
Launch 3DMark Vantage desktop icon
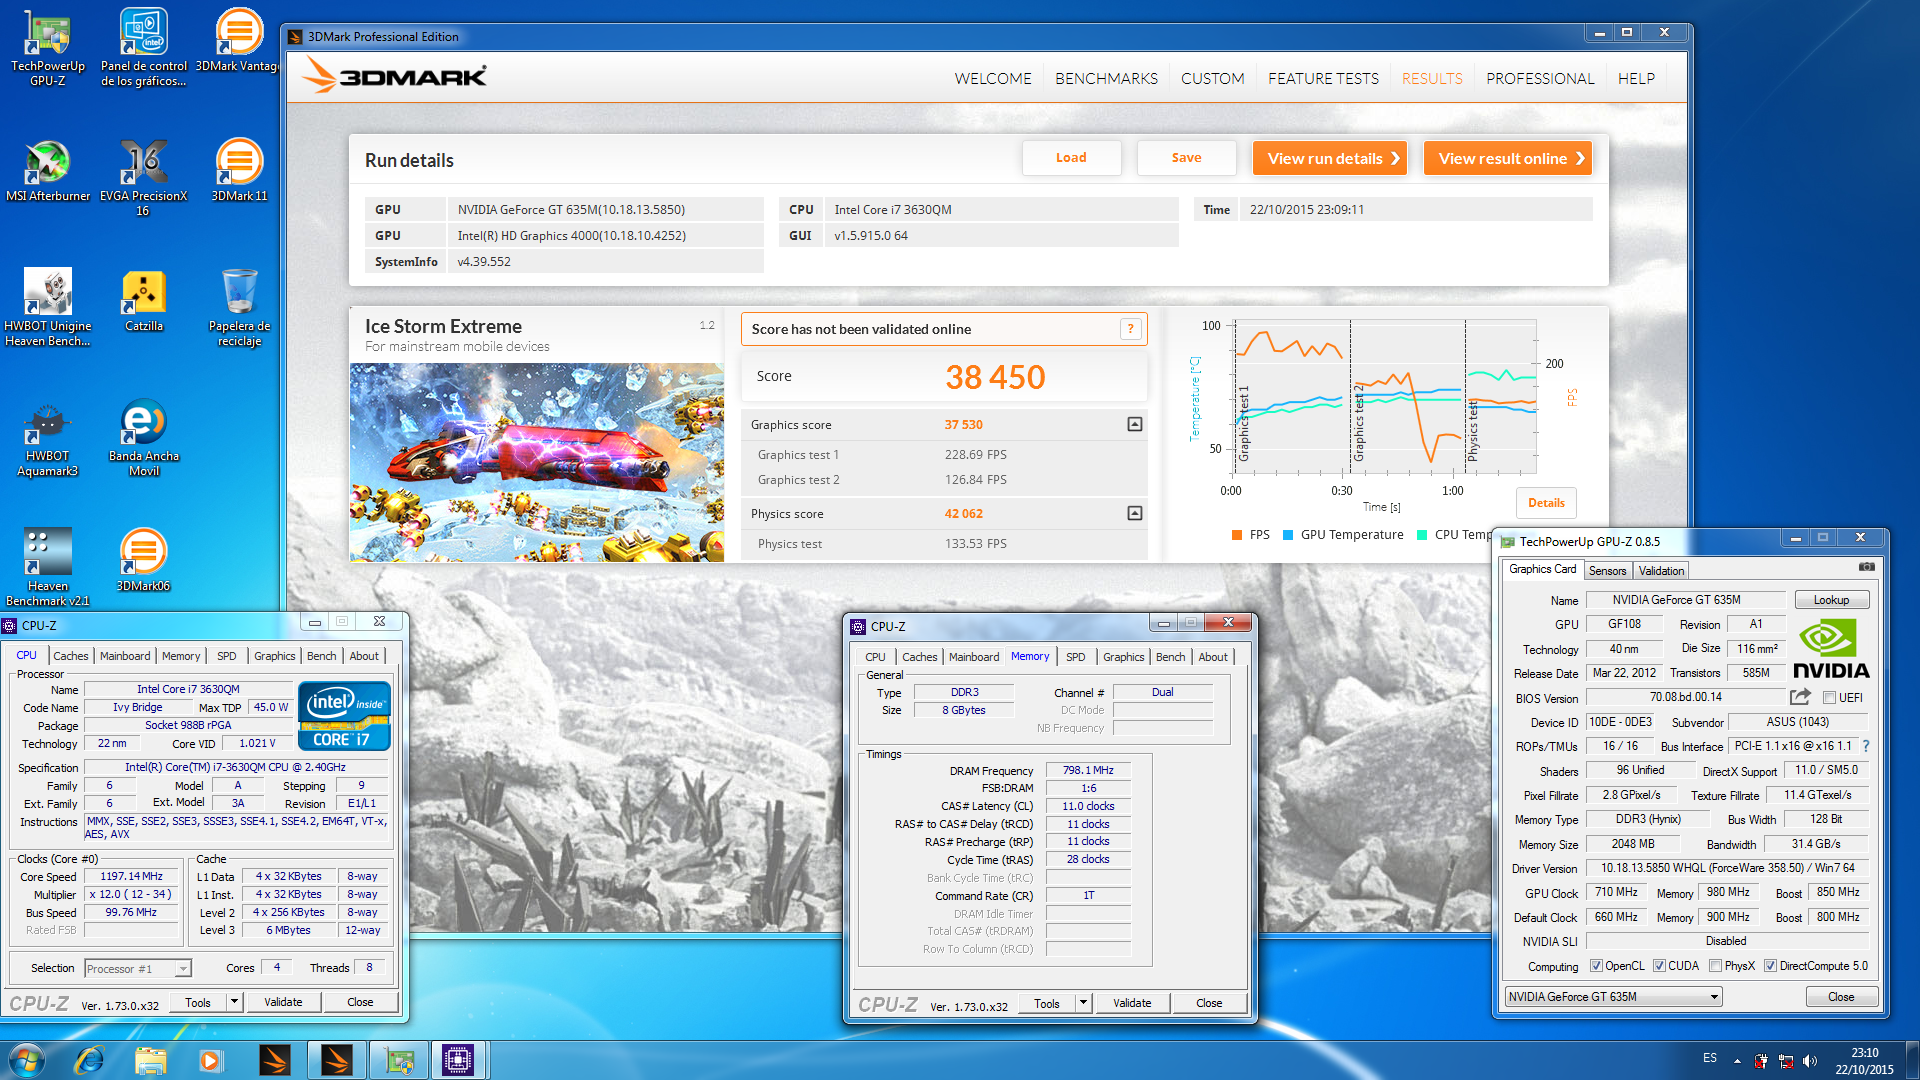tap(239, 40)
